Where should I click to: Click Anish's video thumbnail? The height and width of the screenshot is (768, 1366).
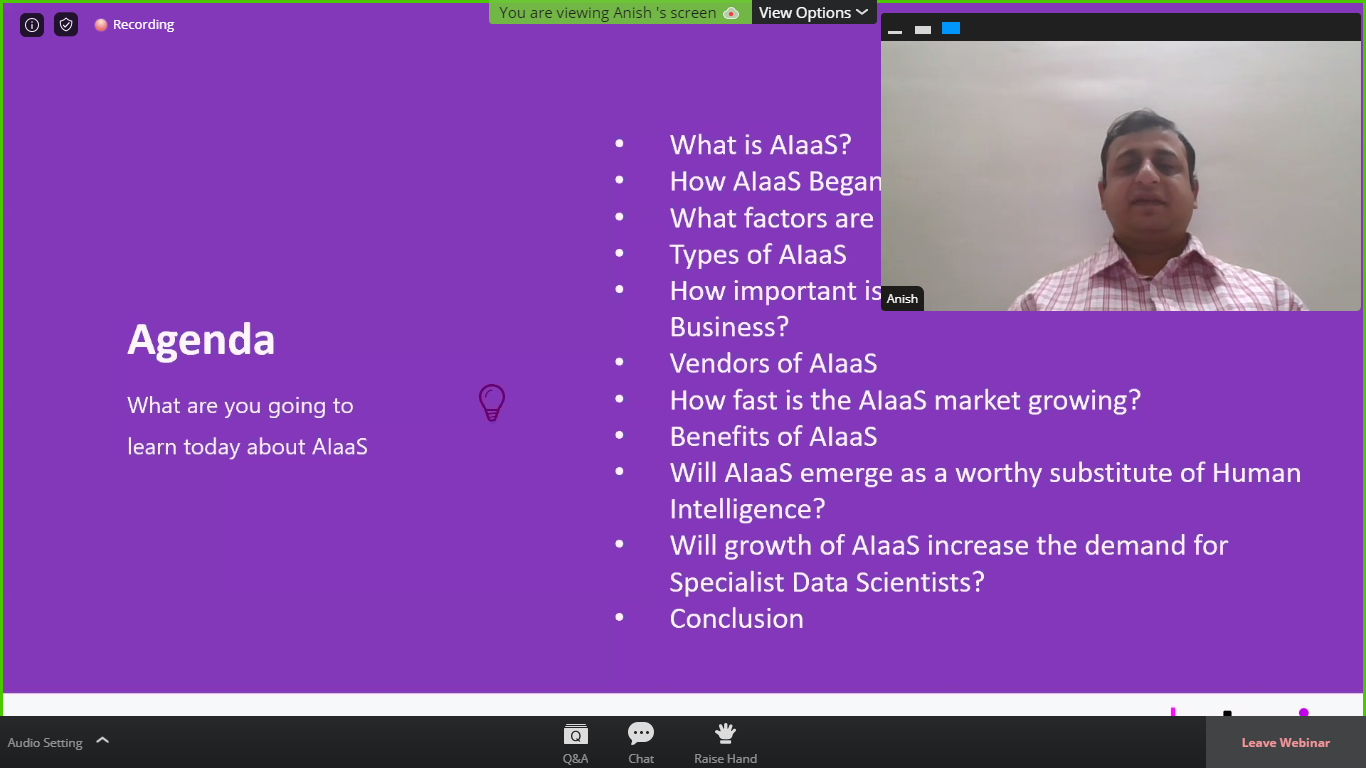pos(1120,175)
